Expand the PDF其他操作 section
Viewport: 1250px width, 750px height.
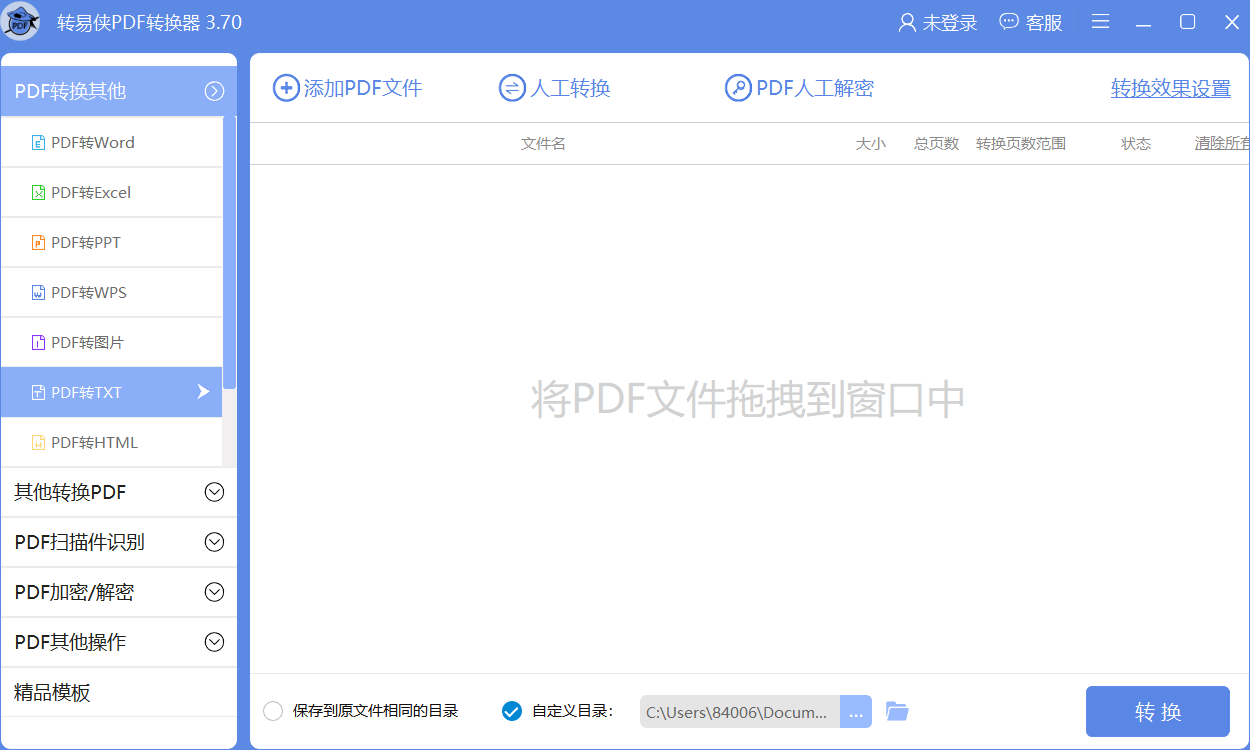tap(214, 642)
